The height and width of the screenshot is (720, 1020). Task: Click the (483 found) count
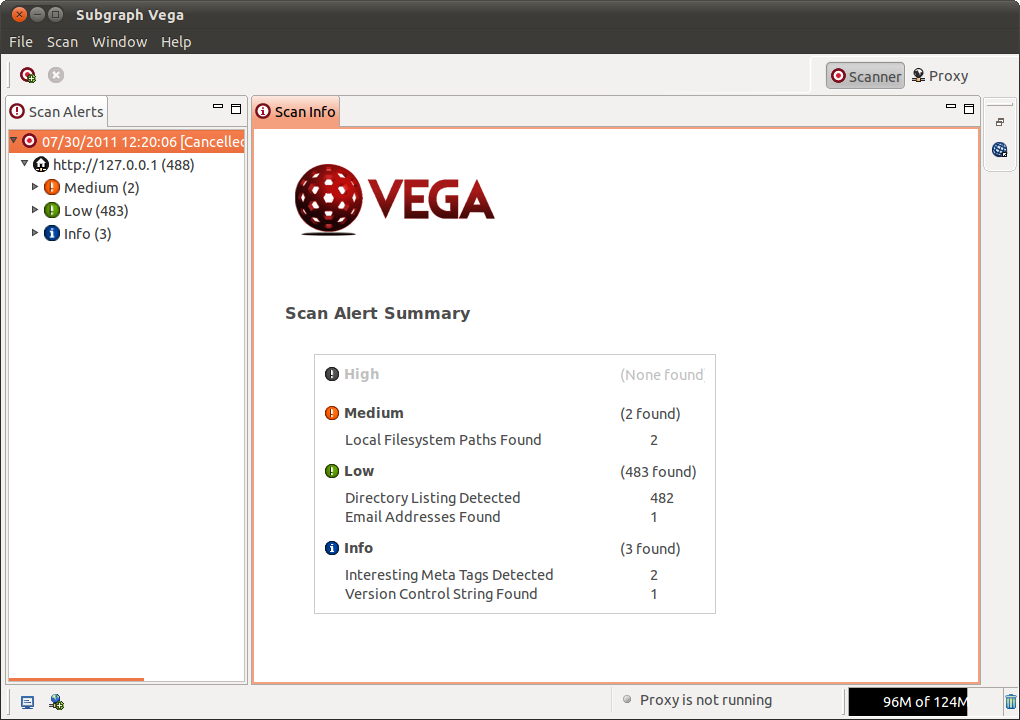click(658, 472)
